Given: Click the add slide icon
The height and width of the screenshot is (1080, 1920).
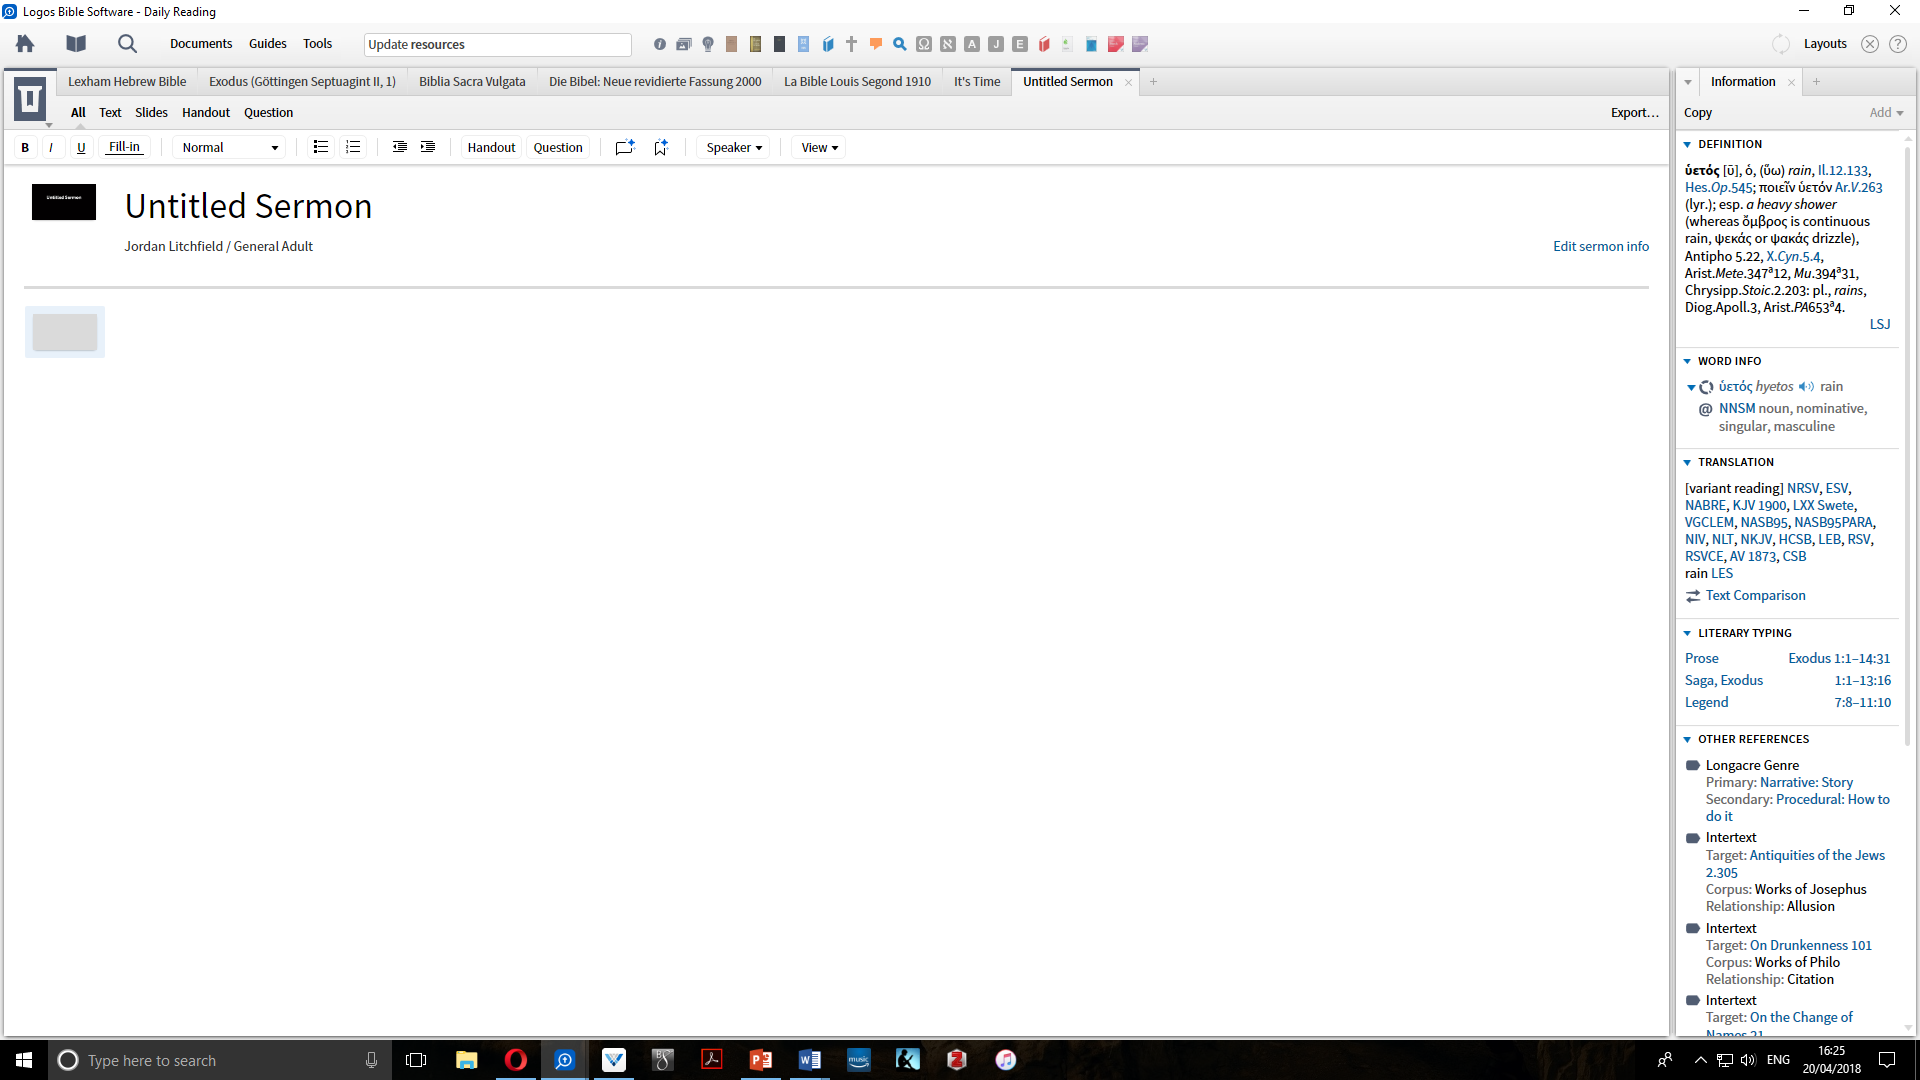Looking at the screenshot, I should tap(625, 147).
